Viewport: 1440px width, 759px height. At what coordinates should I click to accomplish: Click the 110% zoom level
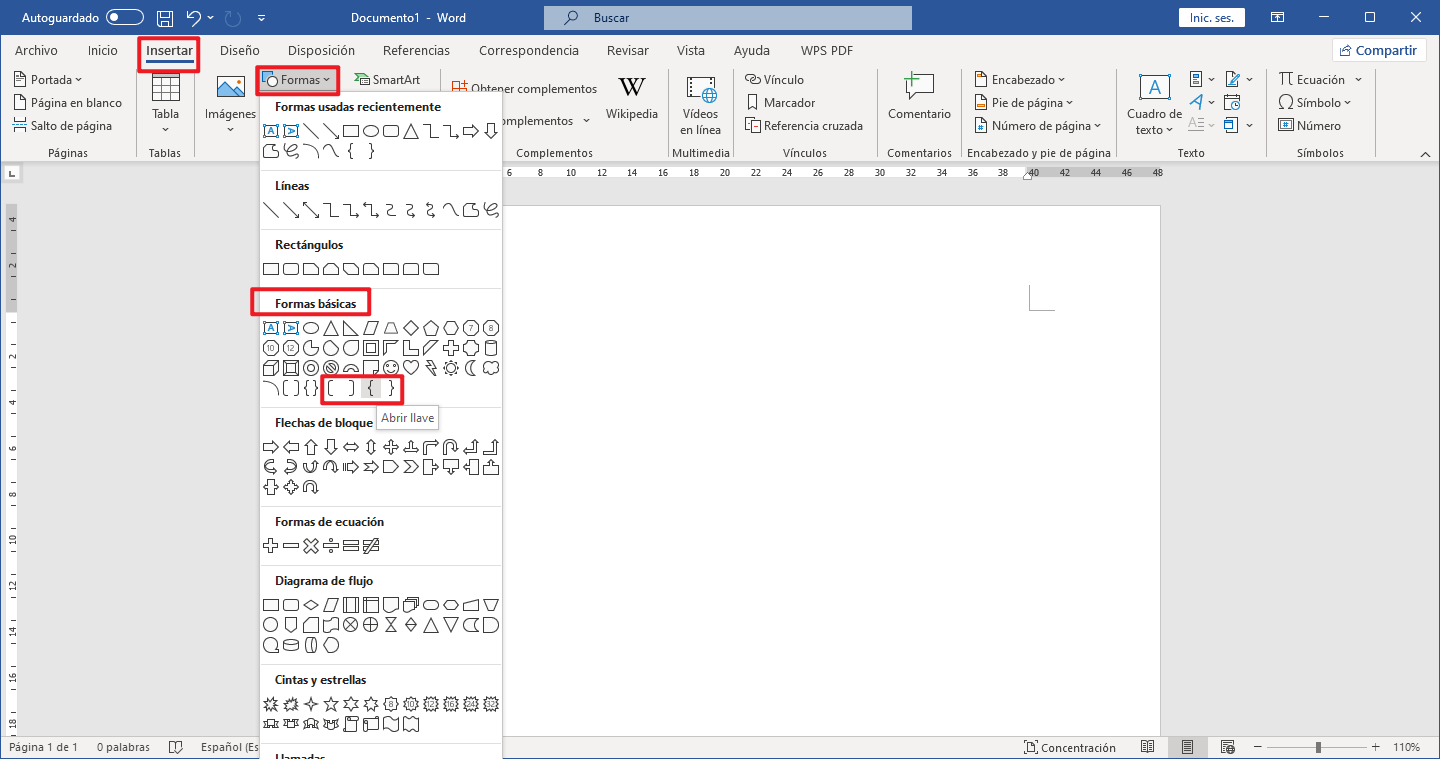(x=1406, y=747)
